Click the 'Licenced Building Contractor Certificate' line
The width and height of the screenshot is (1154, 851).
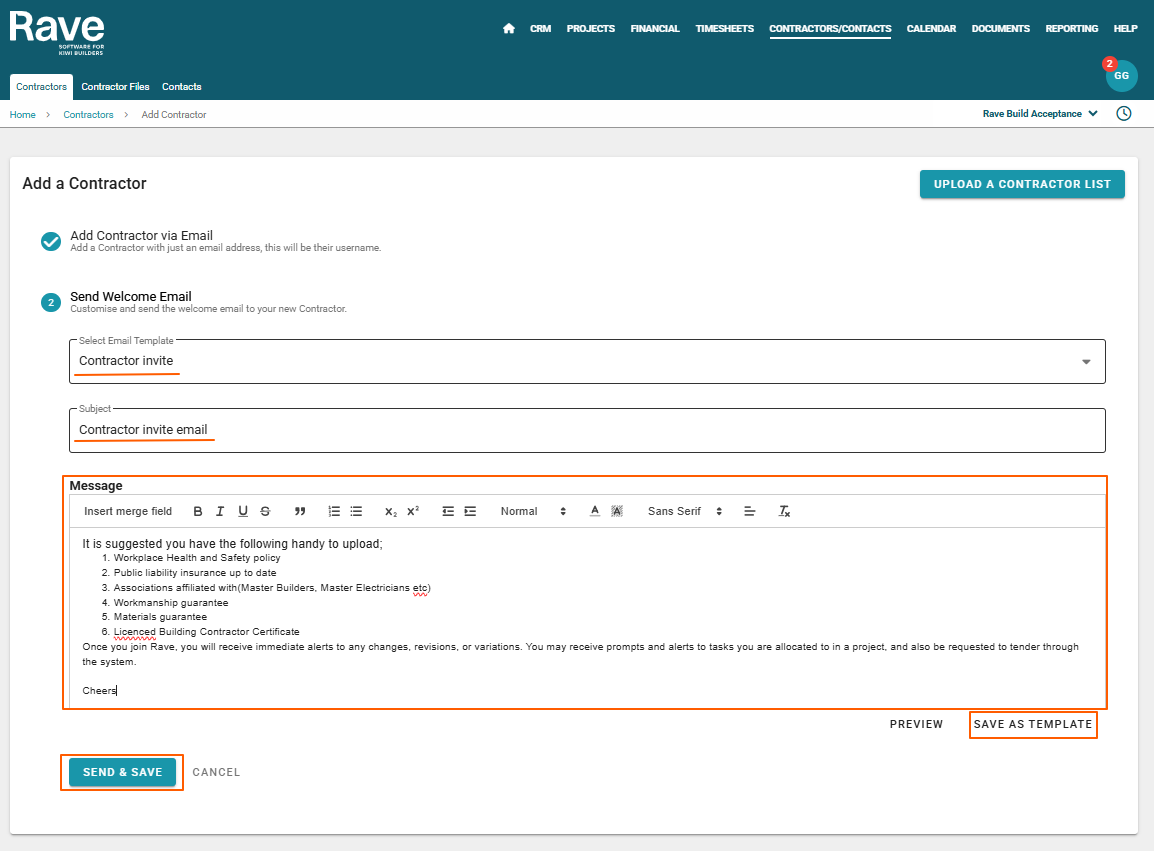tap(207, 632)
